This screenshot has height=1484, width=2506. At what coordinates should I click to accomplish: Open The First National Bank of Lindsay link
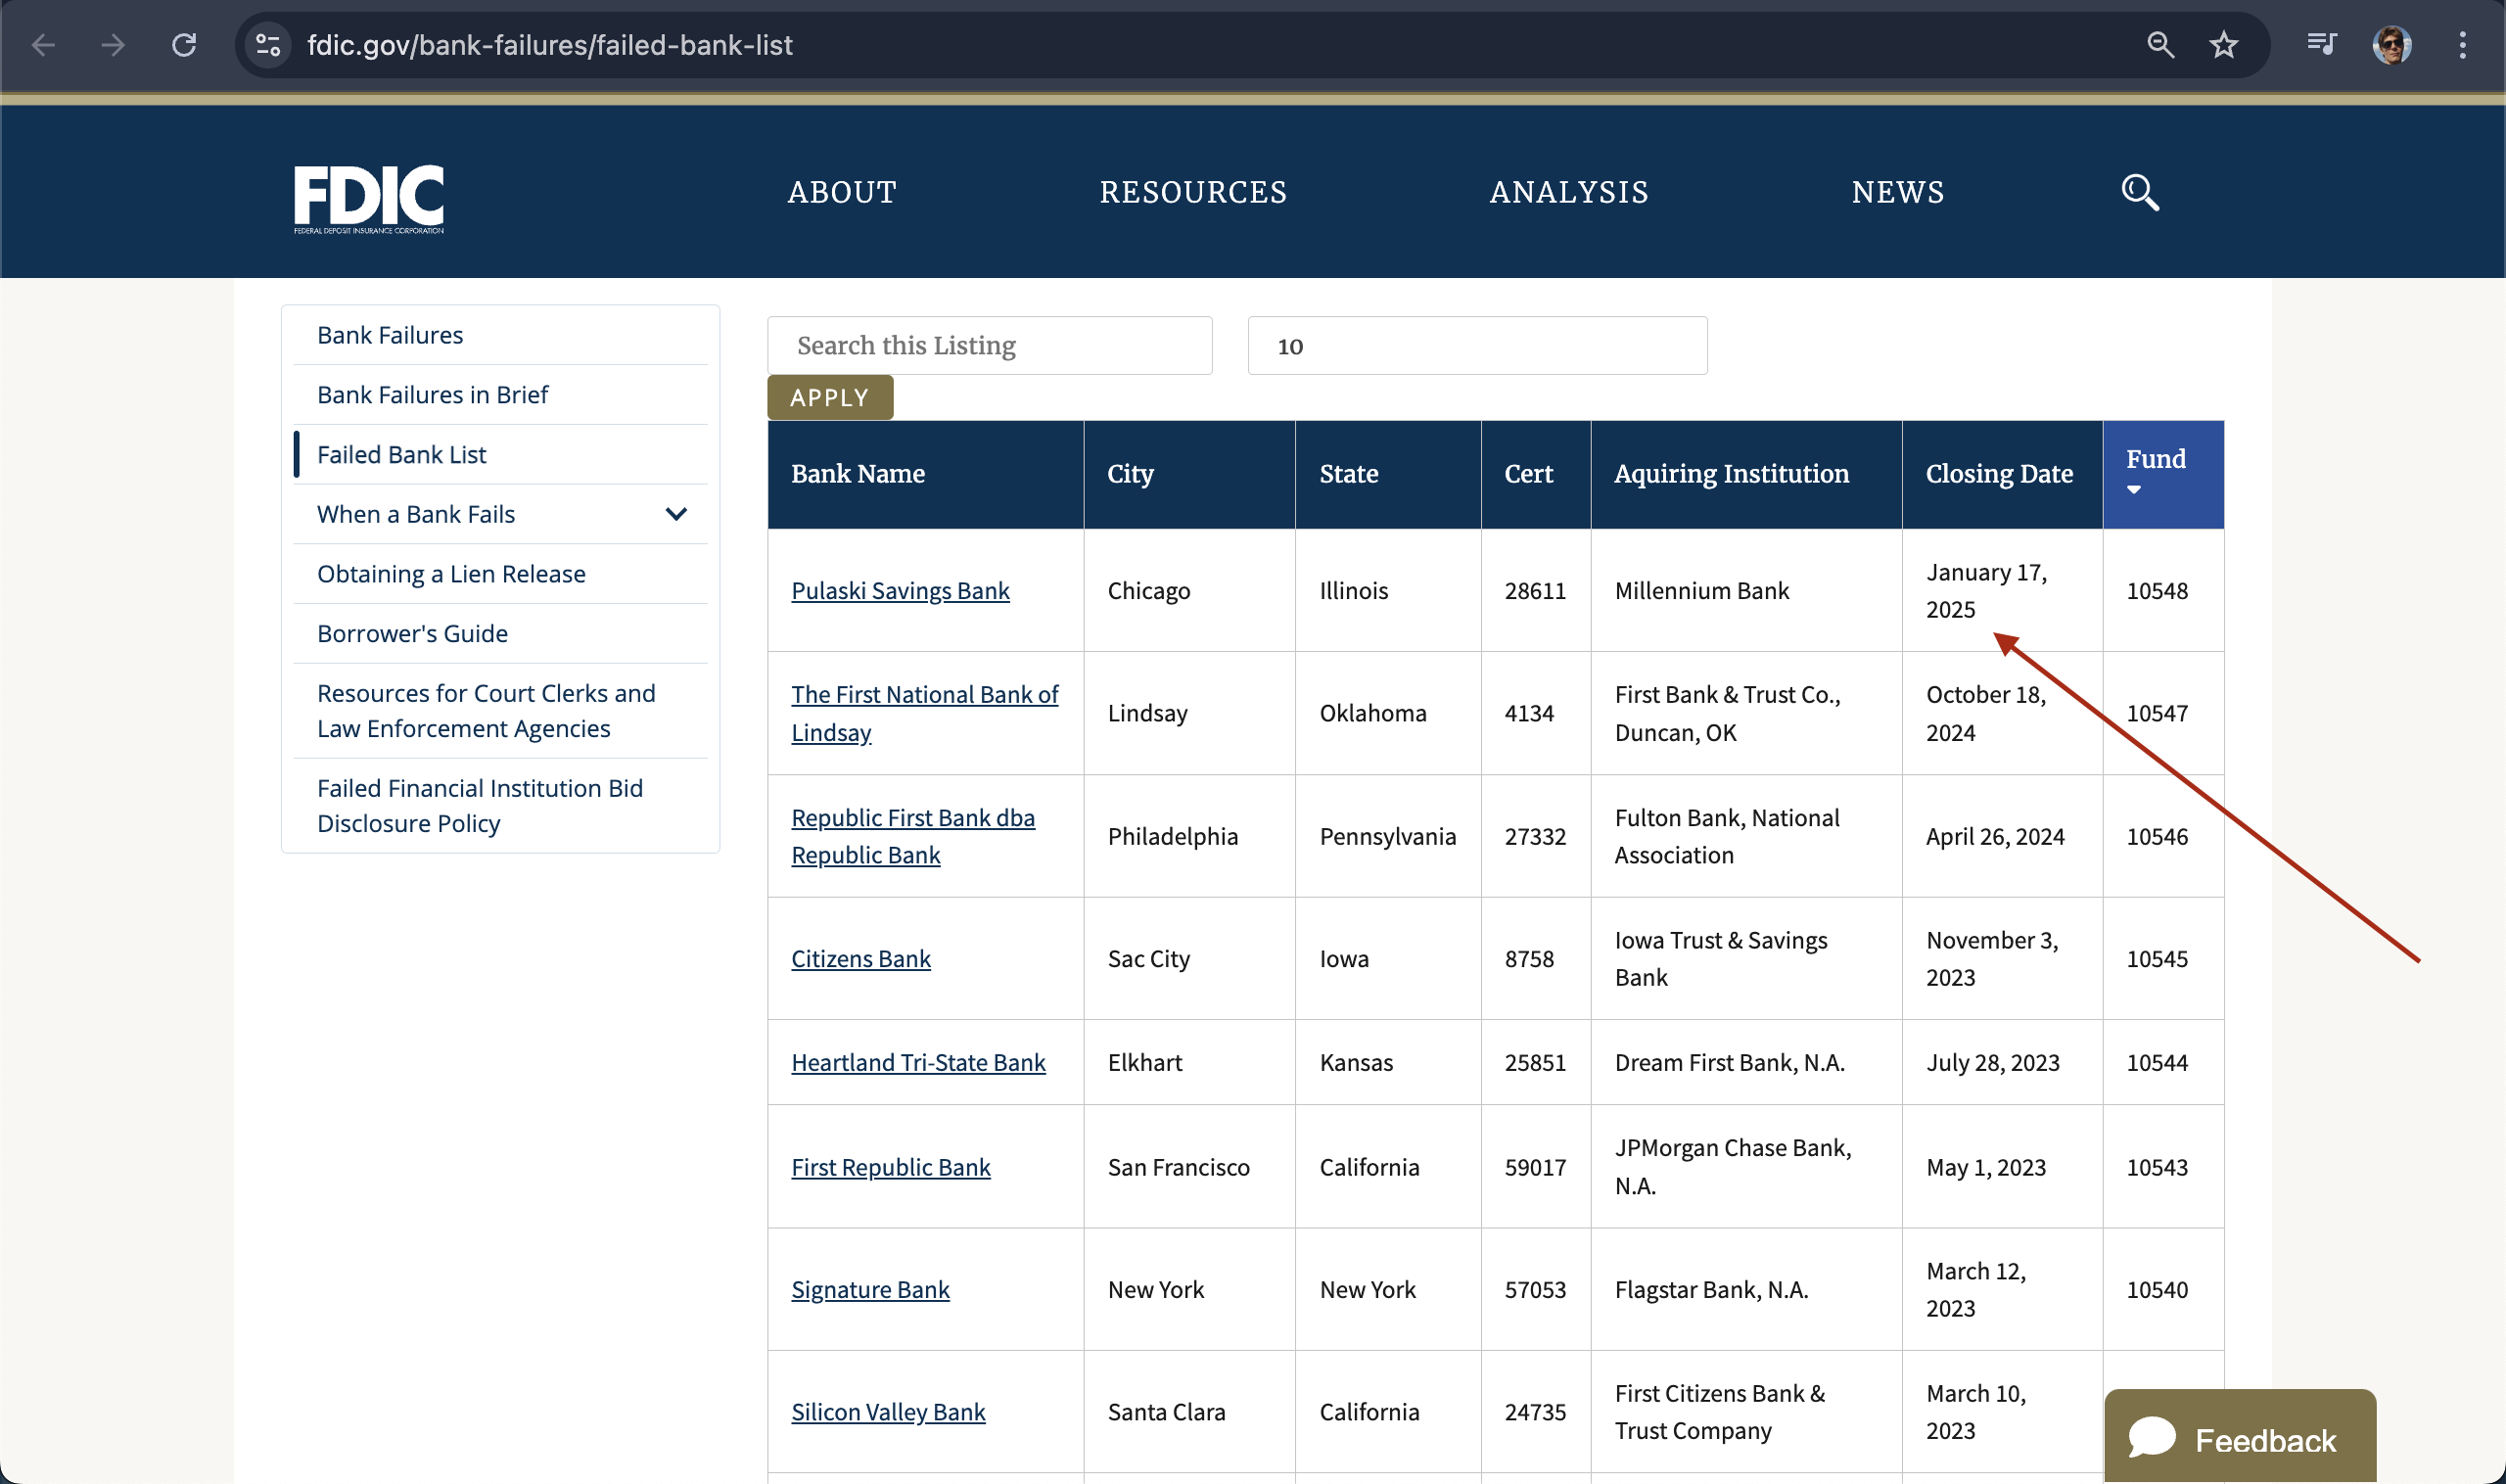tap(924, 713)
